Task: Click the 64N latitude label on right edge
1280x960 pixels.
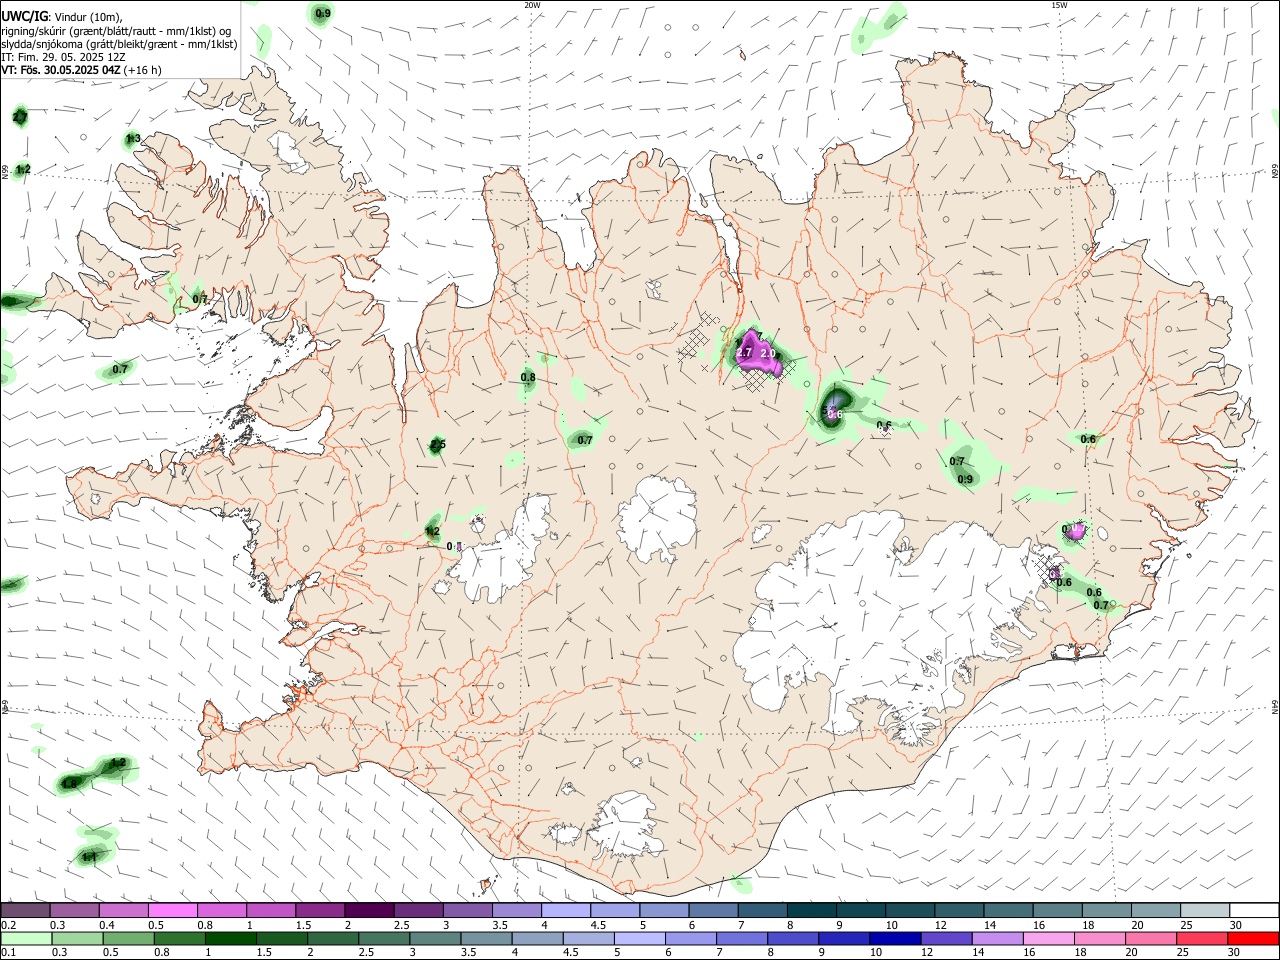Action: (x=1274, y=706)
